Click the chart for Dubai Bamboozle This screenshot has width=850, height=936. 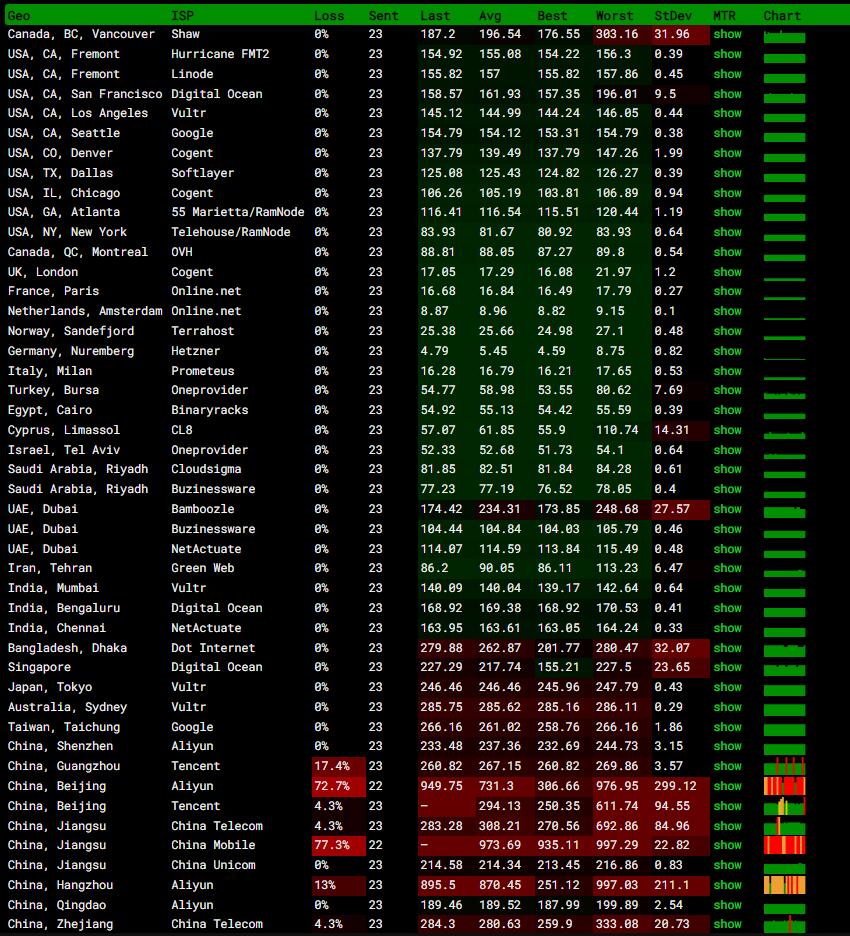[784, 512]
